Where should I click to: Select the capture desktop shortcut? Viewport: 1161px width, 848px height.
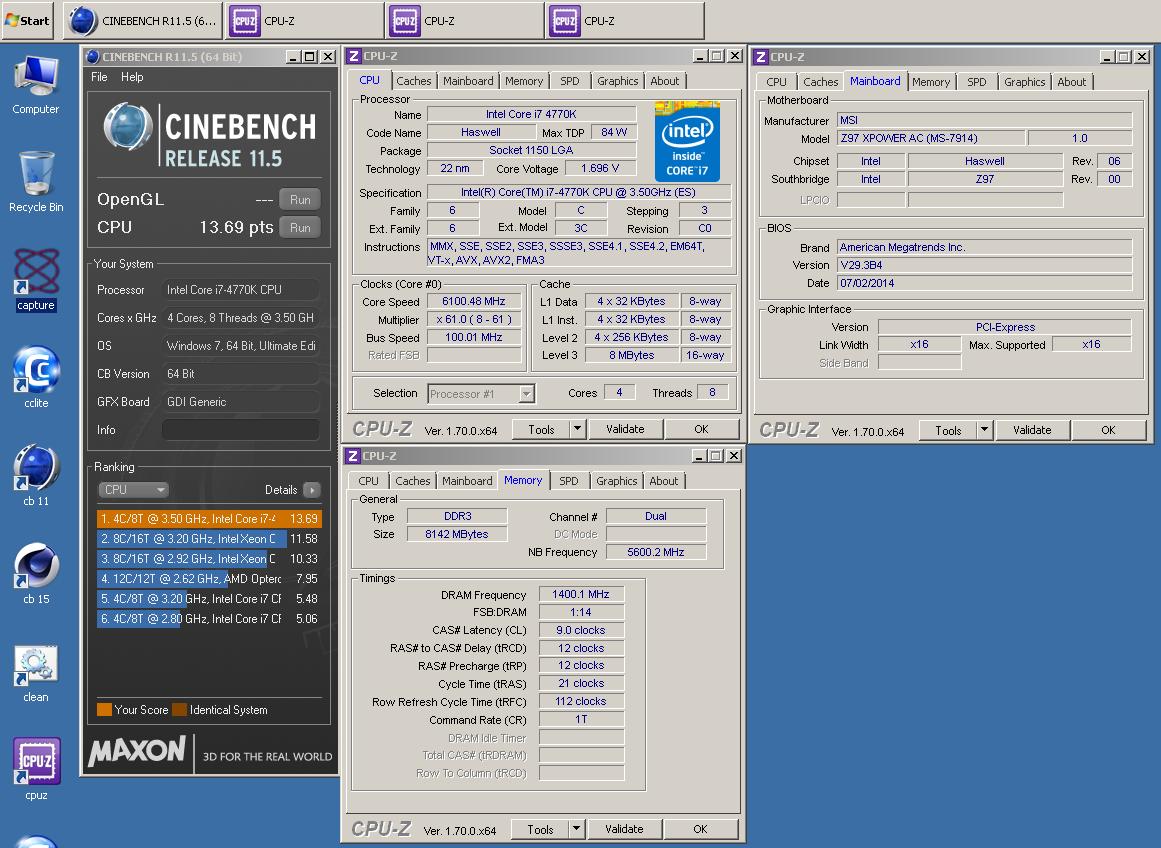(36, 280)
